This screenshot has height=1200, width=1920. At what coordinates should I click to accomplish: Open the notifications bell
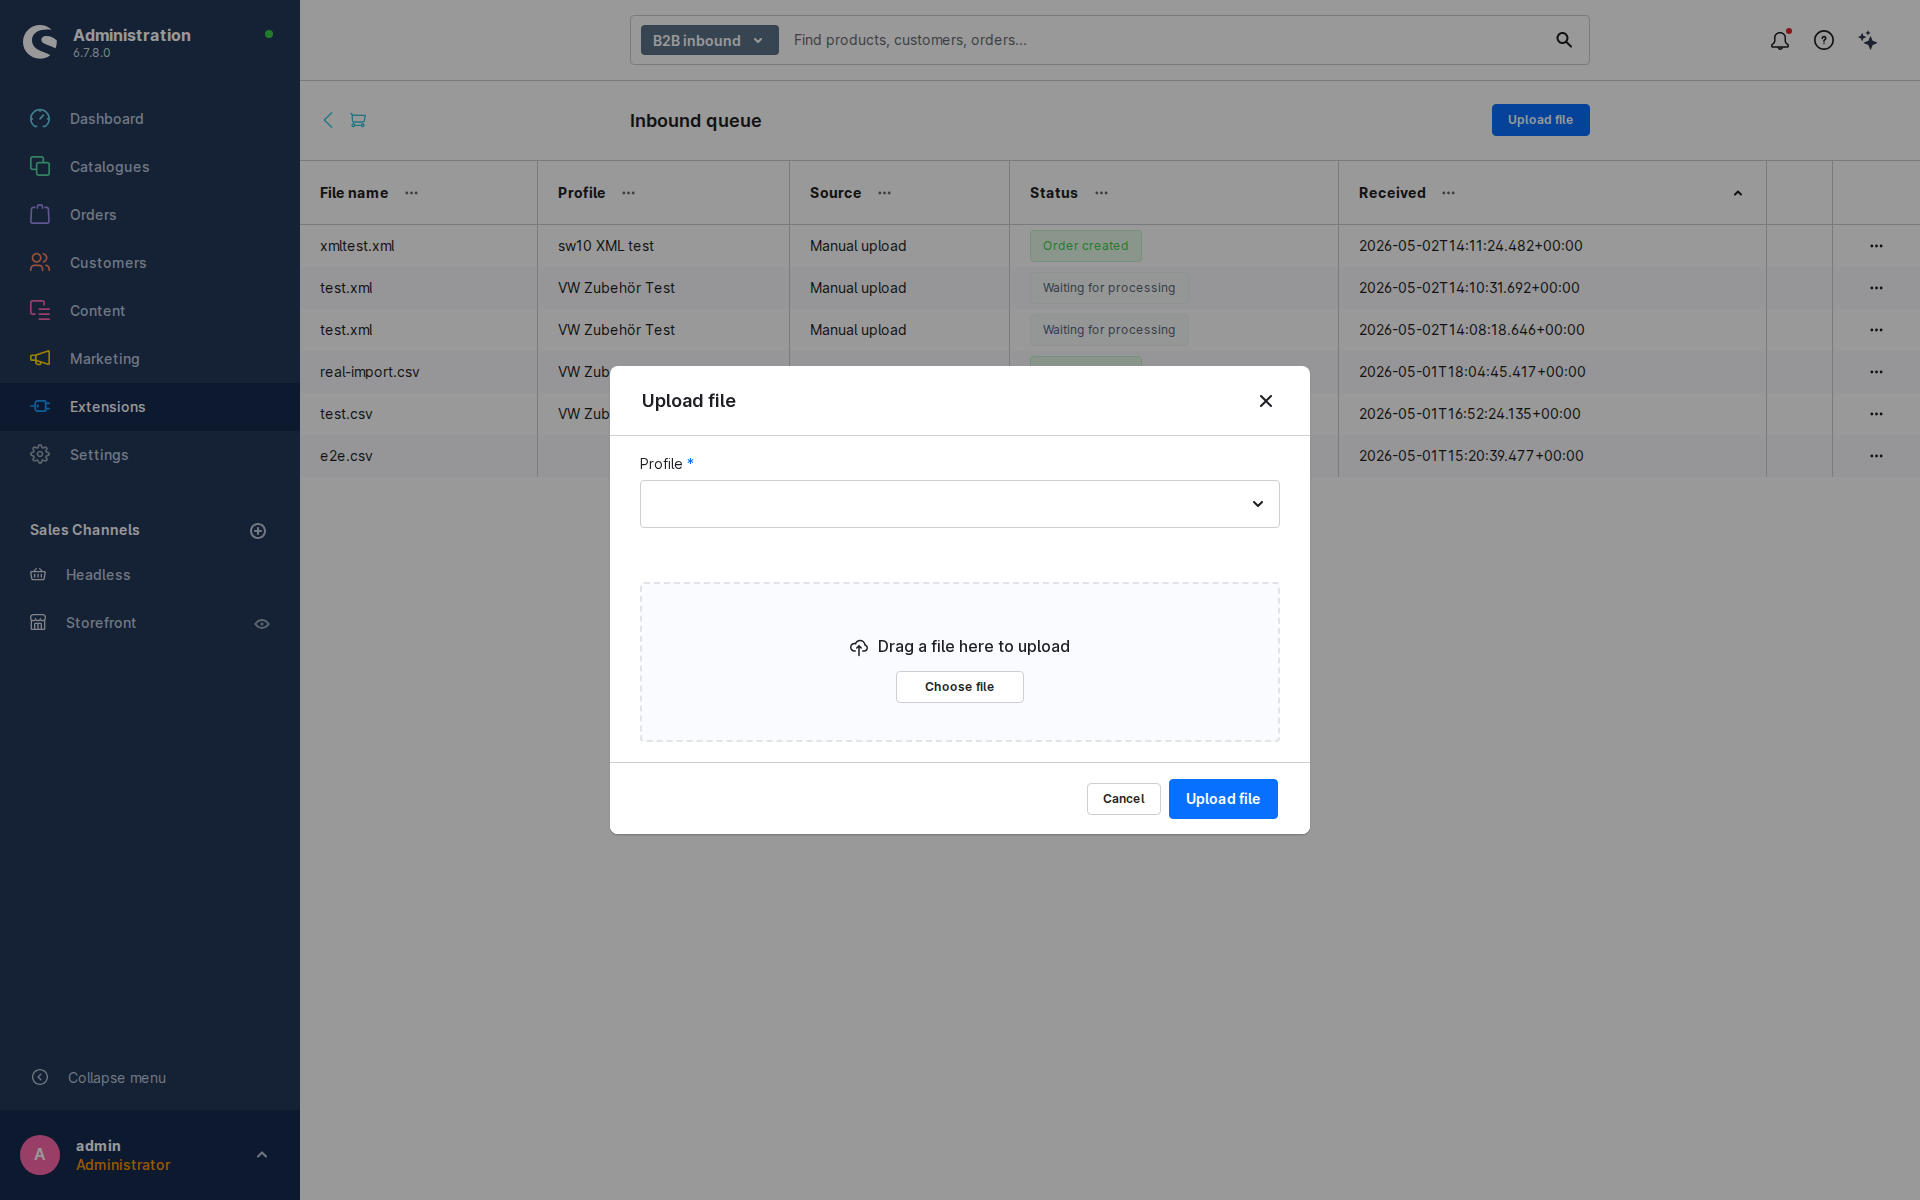(x=1780, y=40)
